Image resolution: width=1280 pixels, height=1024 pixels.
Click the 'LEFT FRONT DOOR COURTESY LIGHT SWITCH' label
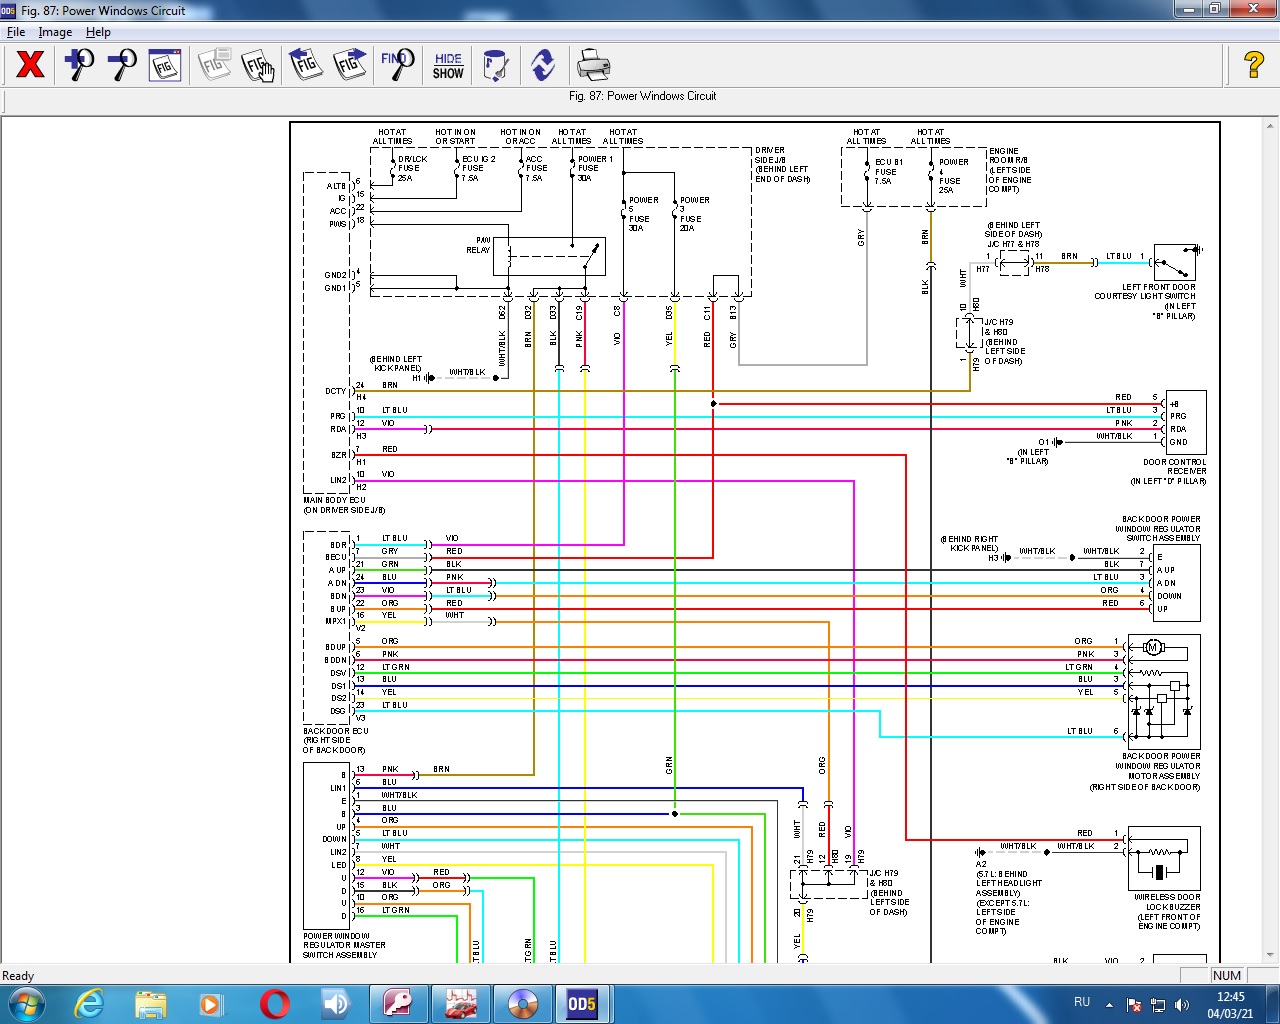tap(1145, 291)
